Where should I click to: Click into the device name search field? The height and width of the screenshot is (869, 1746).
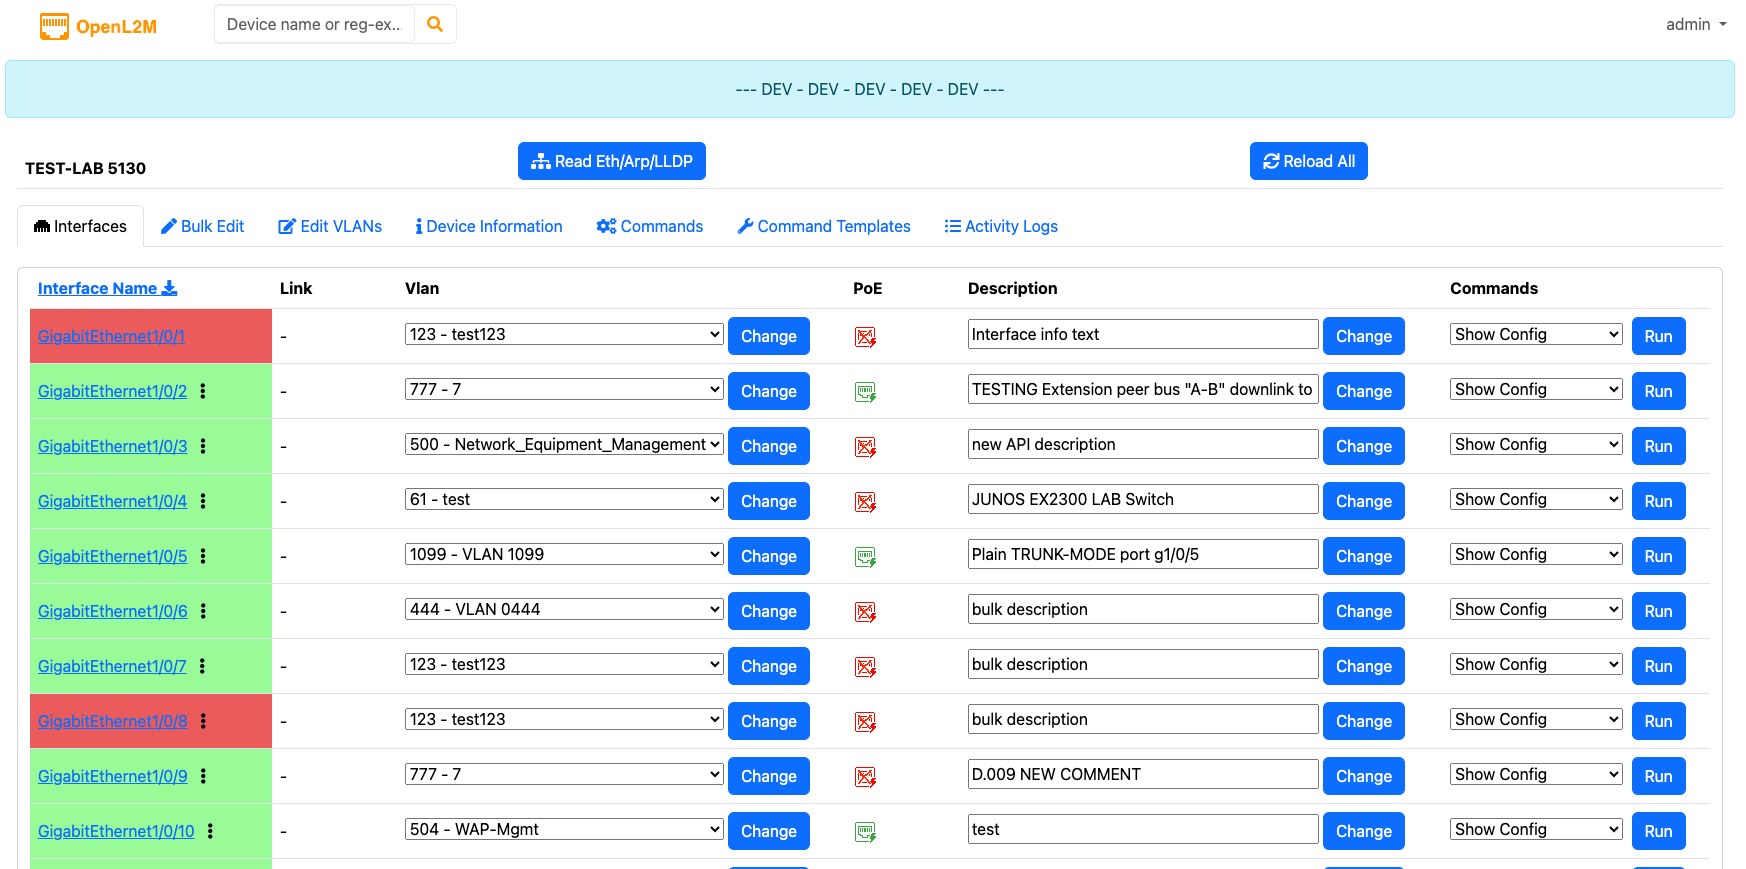314,24
